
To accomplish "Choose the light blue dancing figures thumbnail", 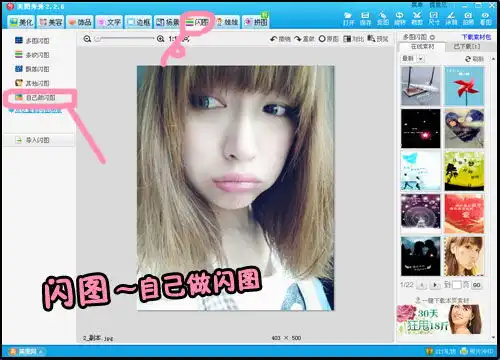I will pos(421,171).
